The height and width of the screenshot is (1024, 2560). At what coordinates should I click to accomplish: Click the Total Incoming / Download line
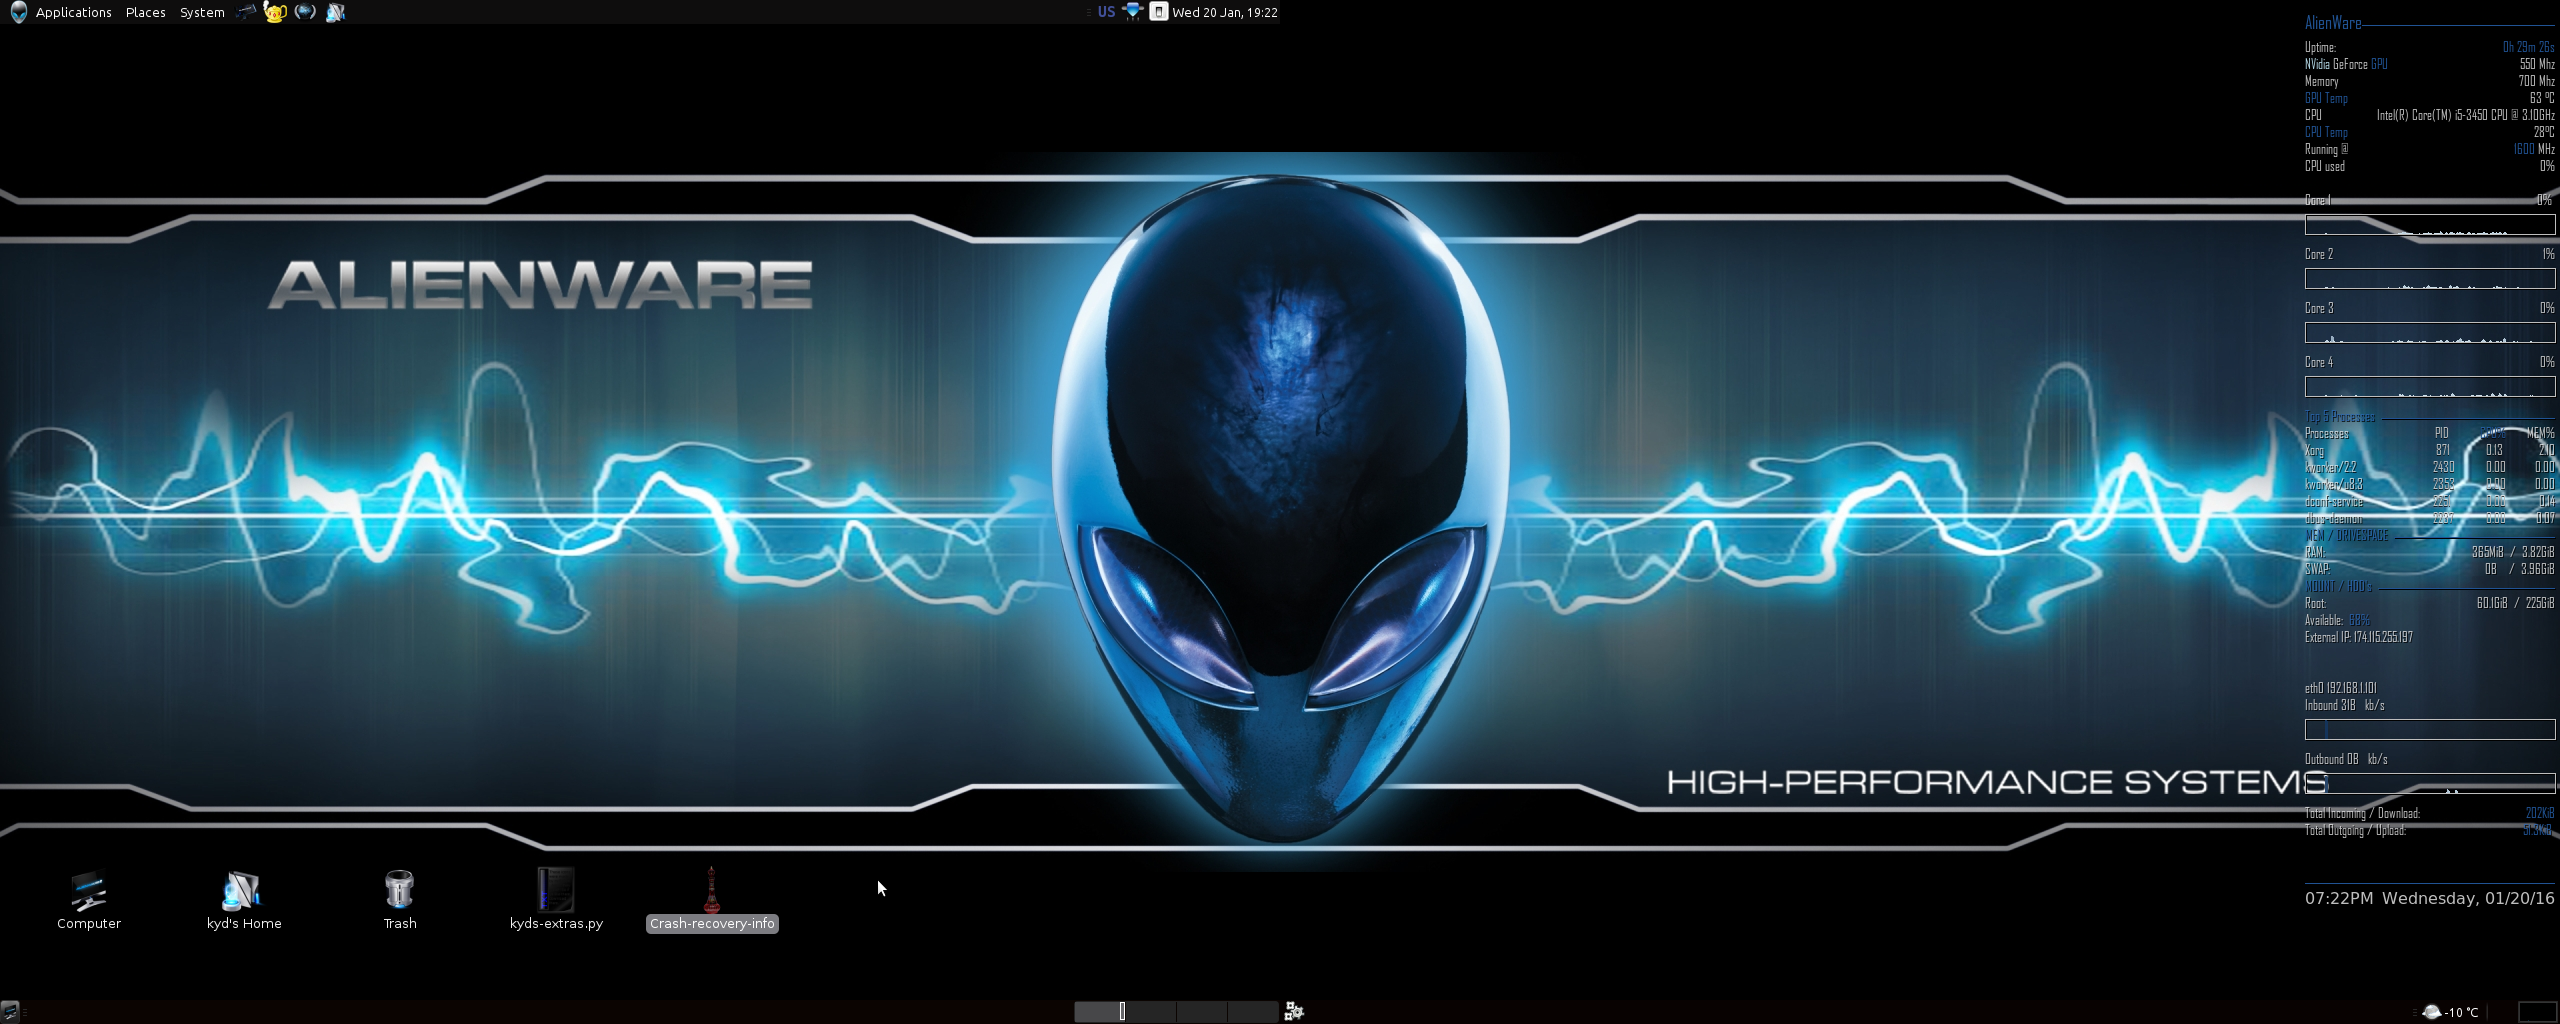coord(2429,813)
